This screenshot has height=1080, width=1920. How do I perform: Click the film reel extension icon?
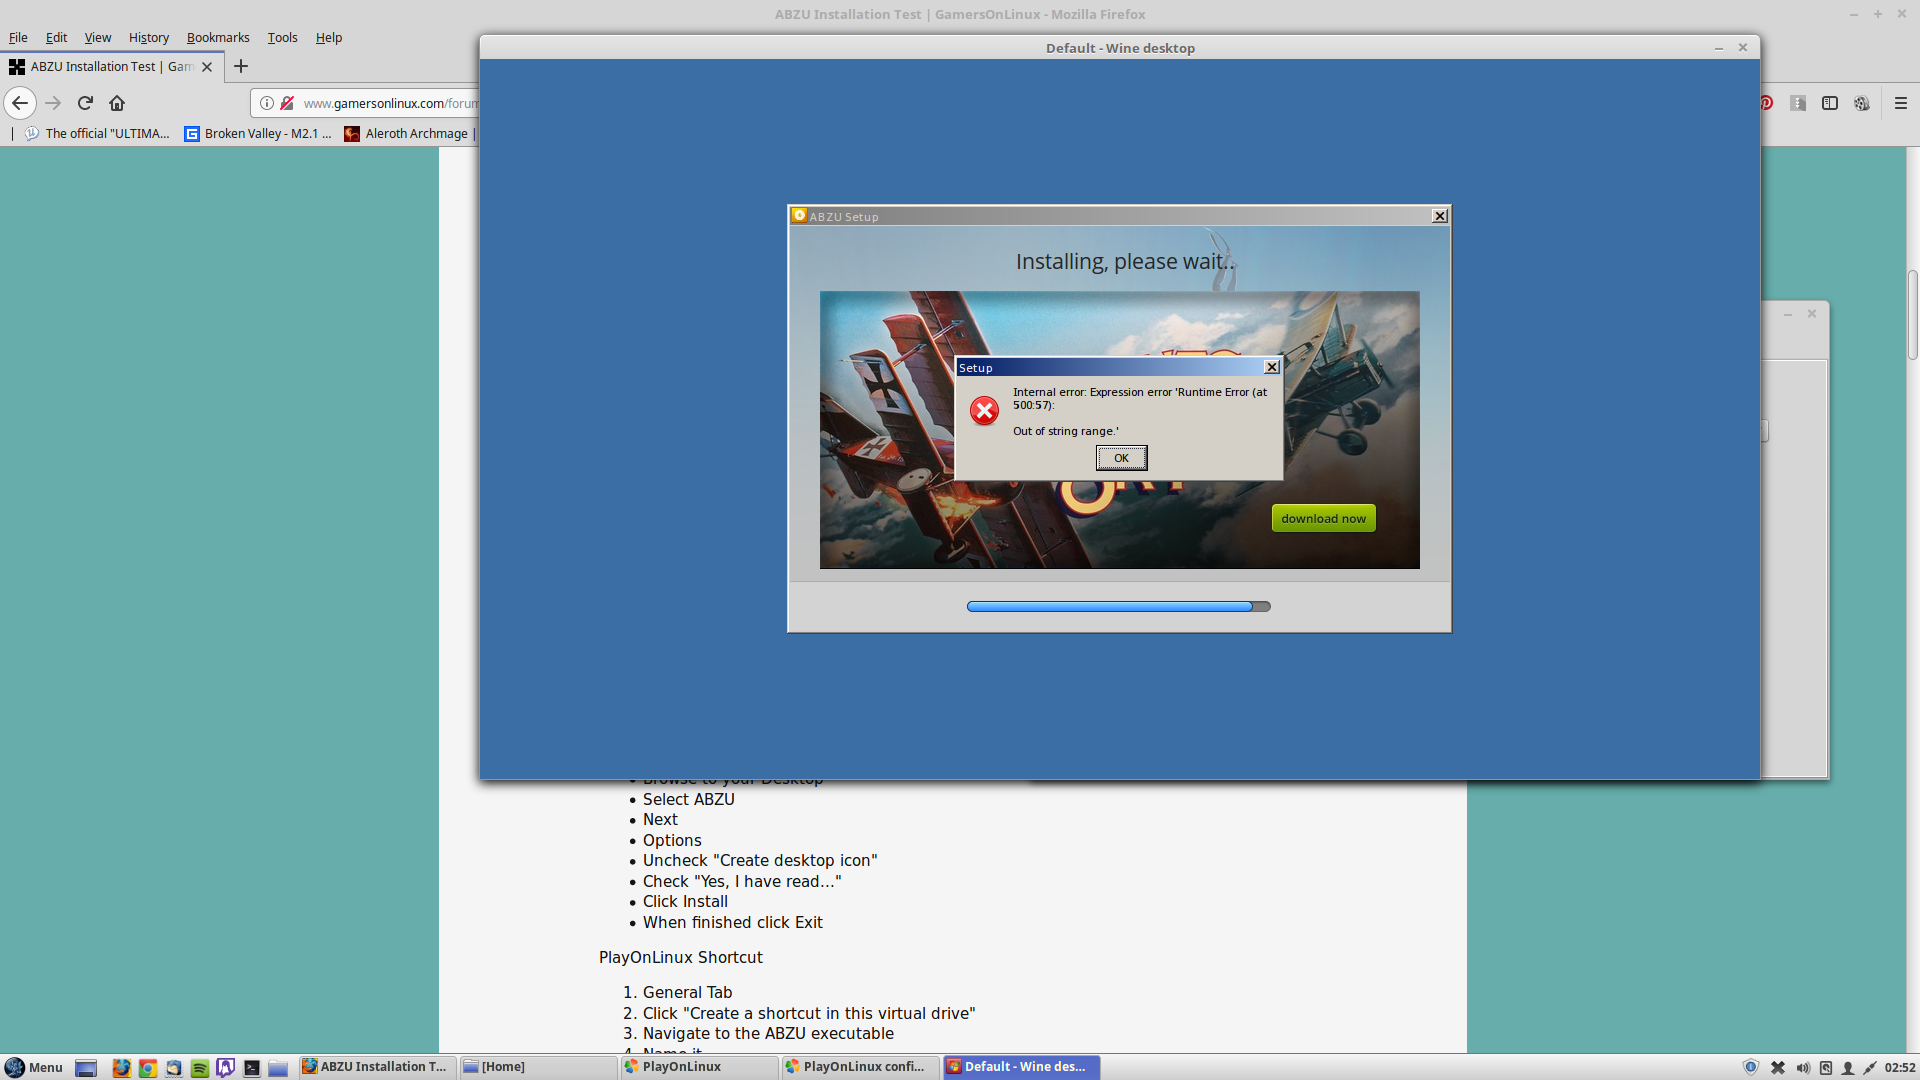tap(1862, 103)
